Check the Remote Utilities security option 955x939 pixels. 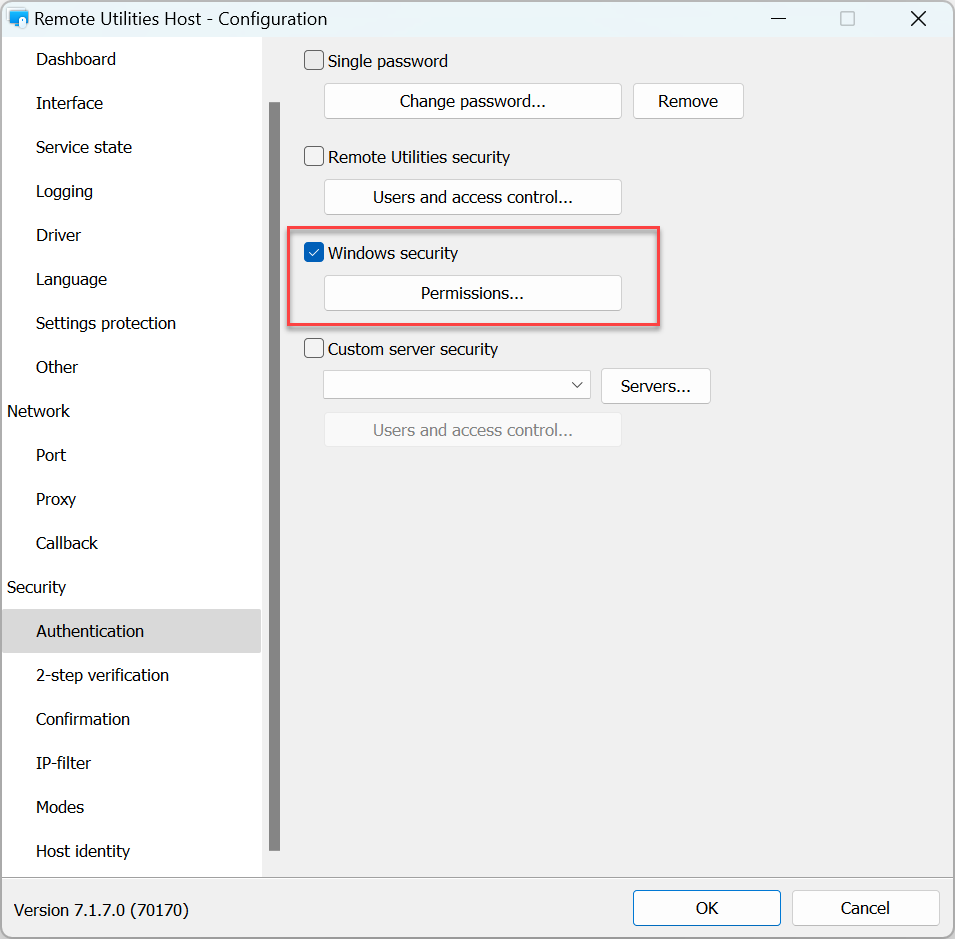[x=314, y=157]
